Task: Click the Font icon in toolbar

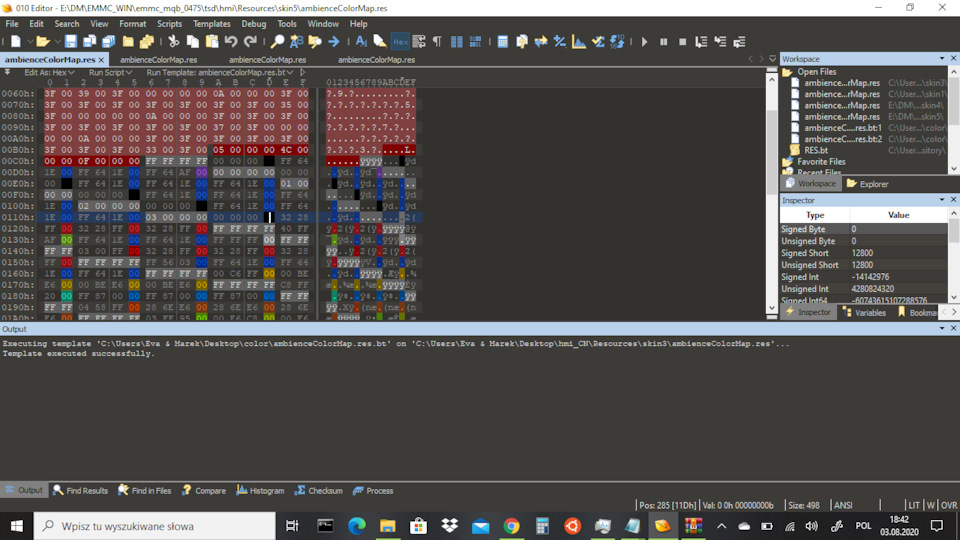Action: click(x=361, y=42)
